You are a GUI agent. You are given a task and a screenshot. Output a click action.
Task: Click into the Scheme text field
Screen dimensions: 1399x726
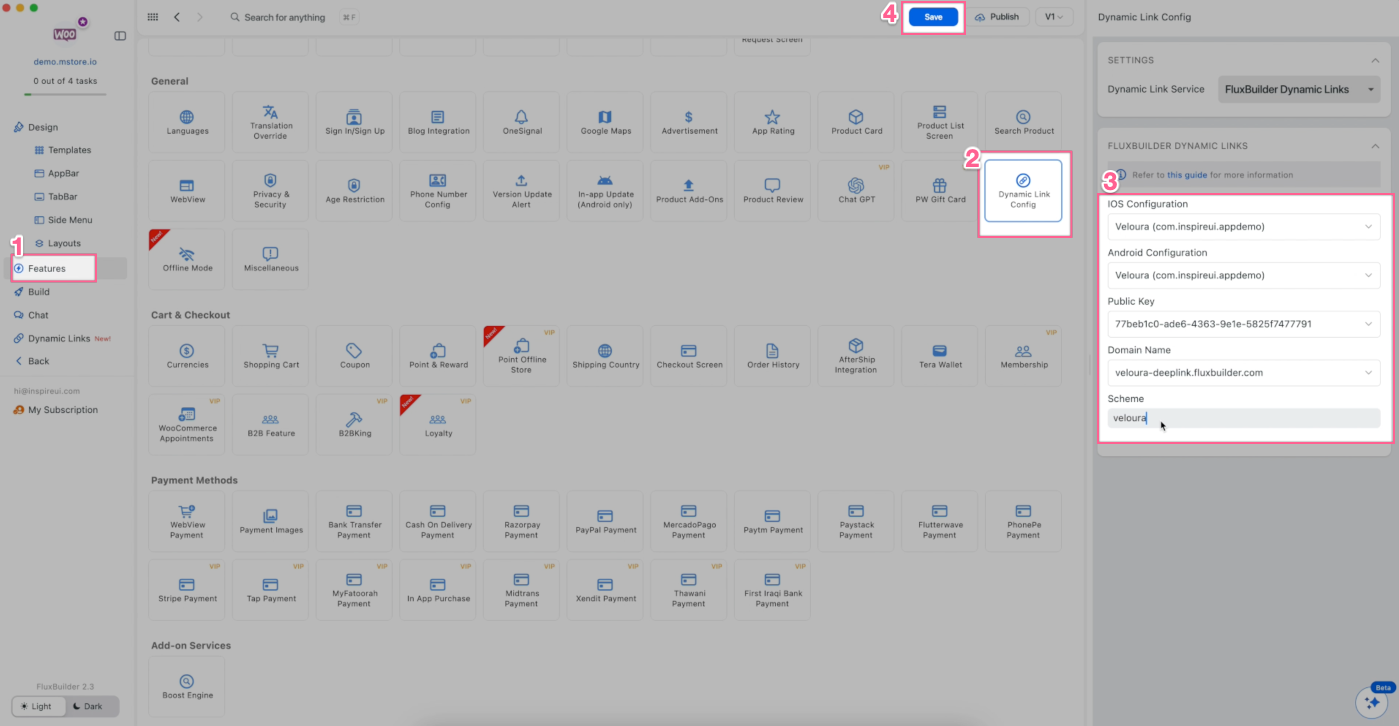click(x=1243, y=418)
